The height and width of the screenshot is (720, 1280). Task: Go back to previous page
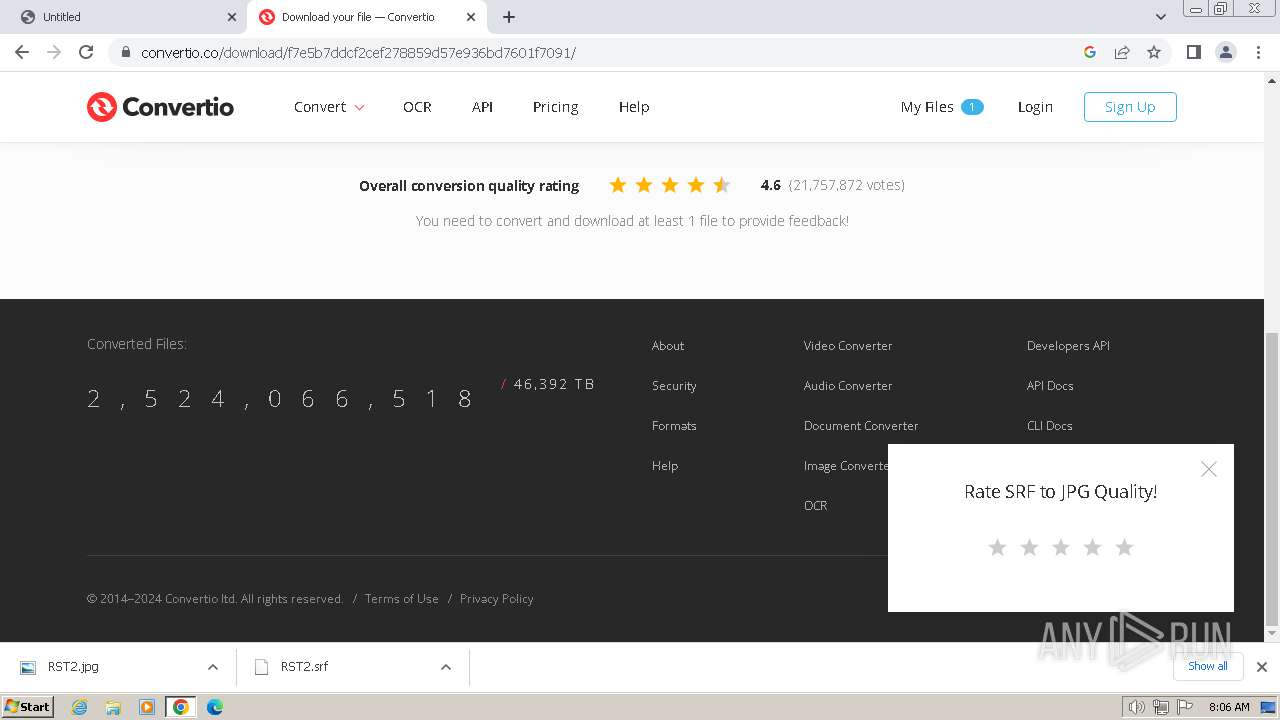click(22, 52)
